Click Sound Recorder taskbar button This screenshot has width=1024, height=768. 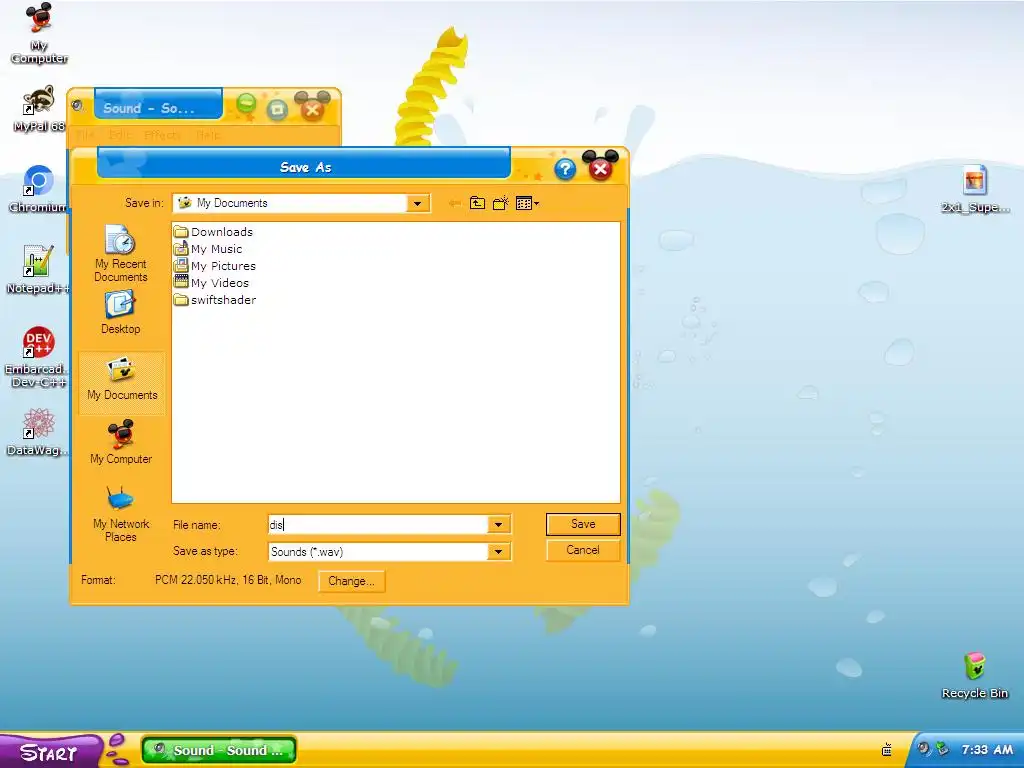click(x=219, y=750)
